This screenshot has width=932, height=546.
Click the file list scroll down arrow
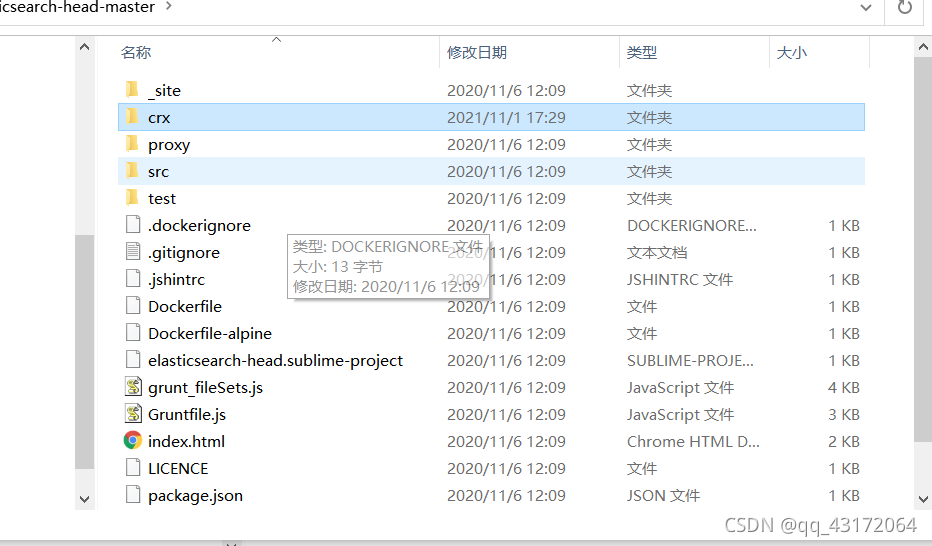[x=923, y=499]
